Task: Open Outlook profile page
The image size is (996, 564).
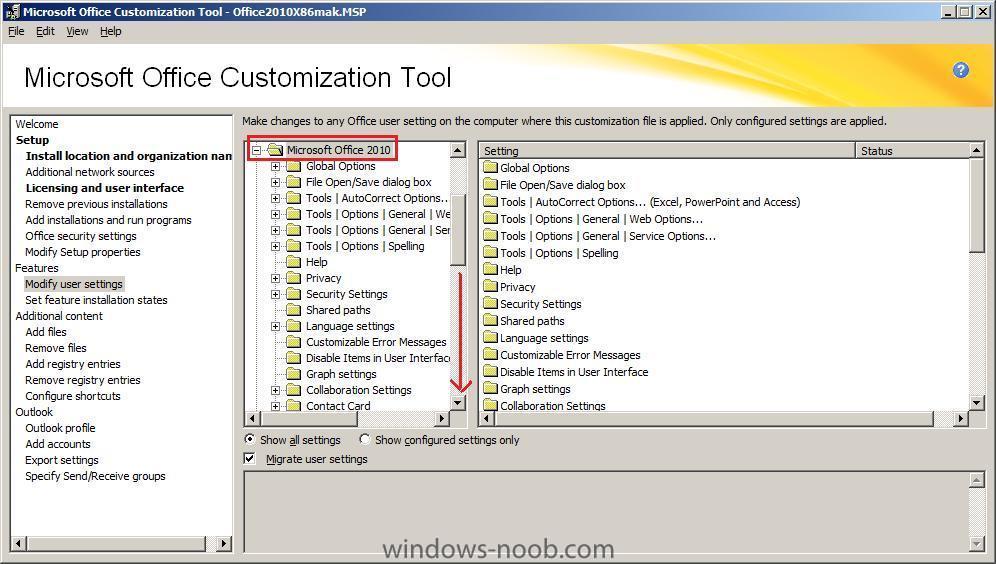Action: click(x=60, y=428)
